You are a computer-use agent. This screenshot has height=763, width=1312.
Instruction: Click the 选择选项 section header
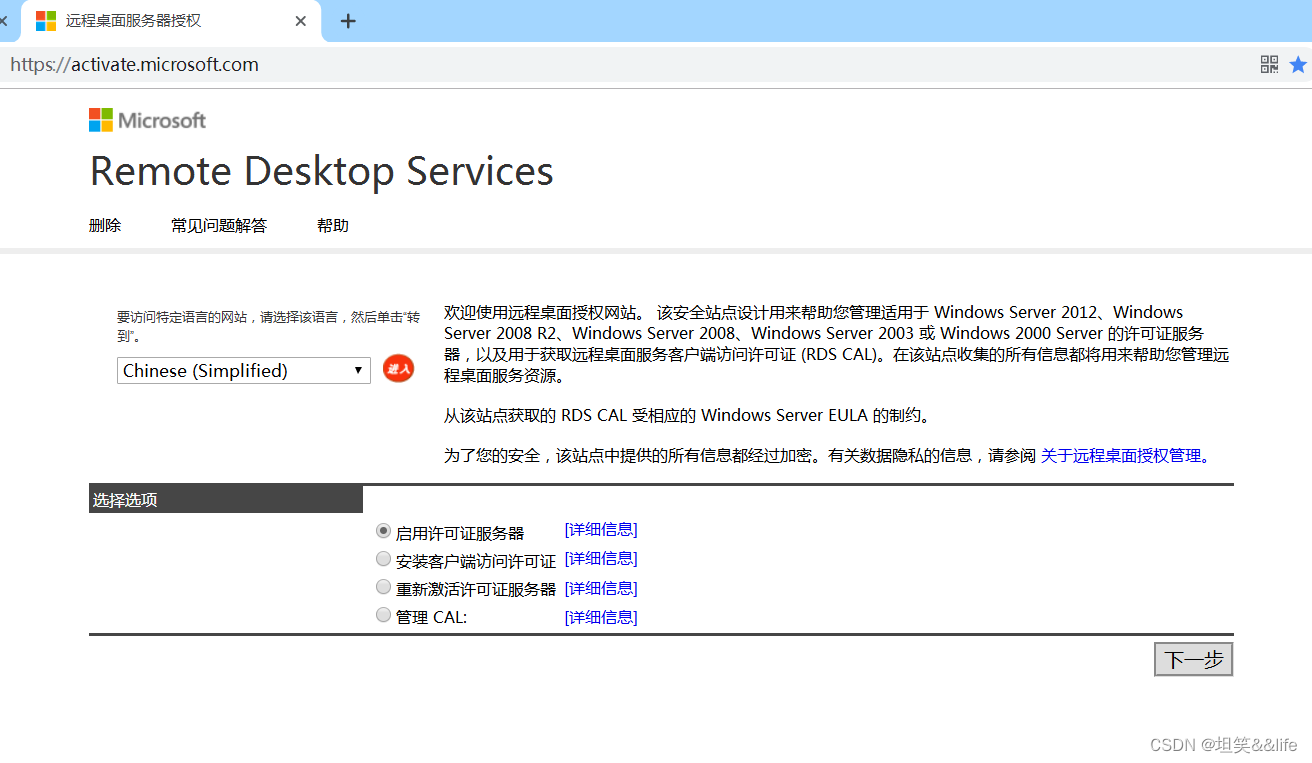pyautogui.click(x=226, y=500)
